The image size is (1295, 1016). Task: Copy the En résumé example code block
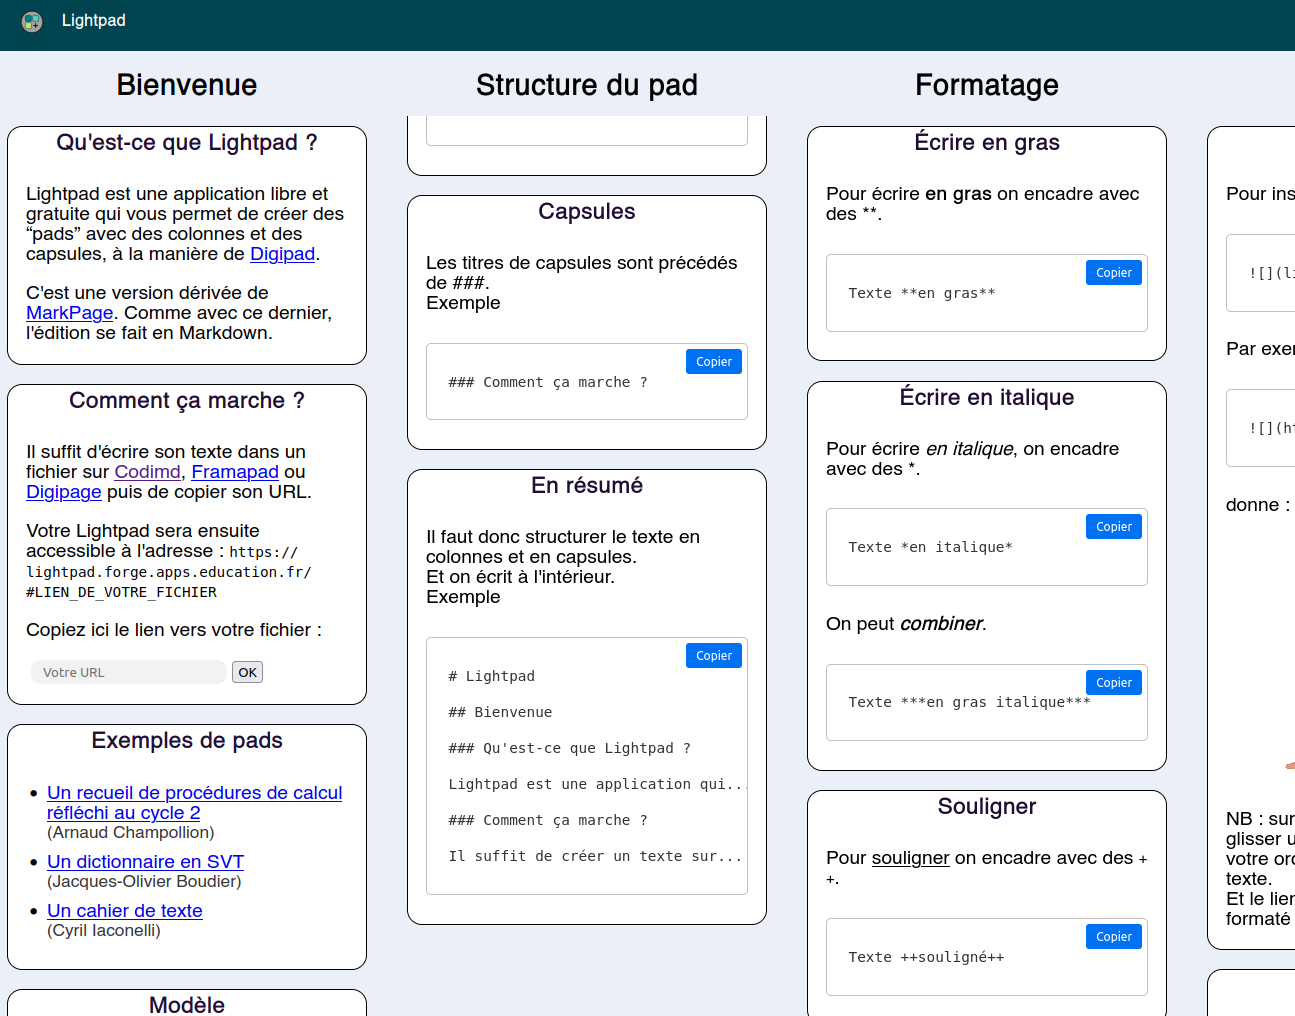(714, 656)
